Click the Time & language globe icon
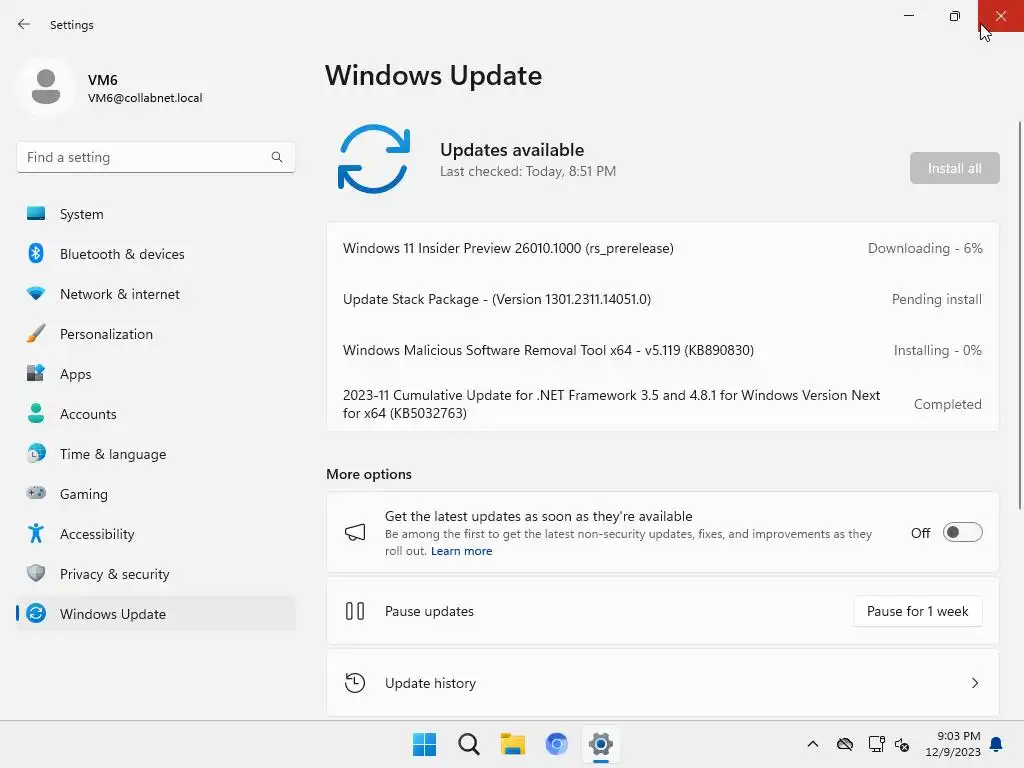1024x768 pixels. 36,453
